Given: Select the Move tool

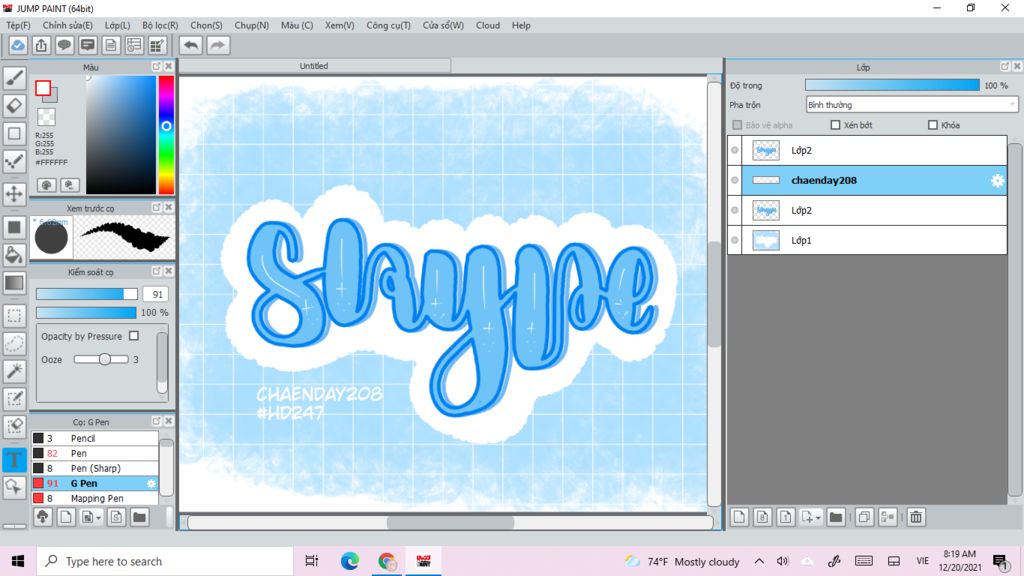Looking at the screenshot, I should coord(14,194).
